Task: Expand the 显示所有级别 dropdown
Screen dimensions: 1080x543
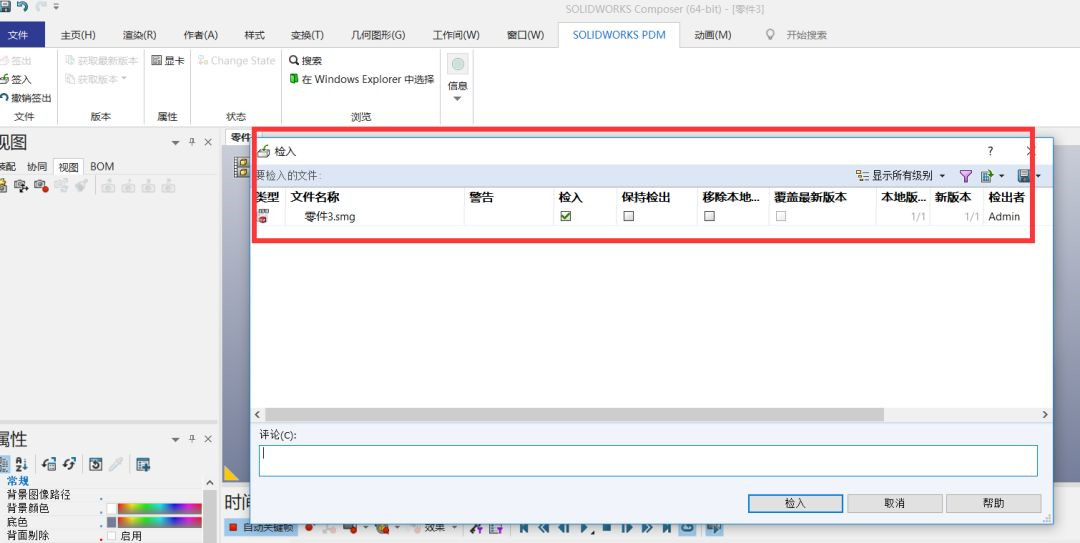Action: click(942, 176)
